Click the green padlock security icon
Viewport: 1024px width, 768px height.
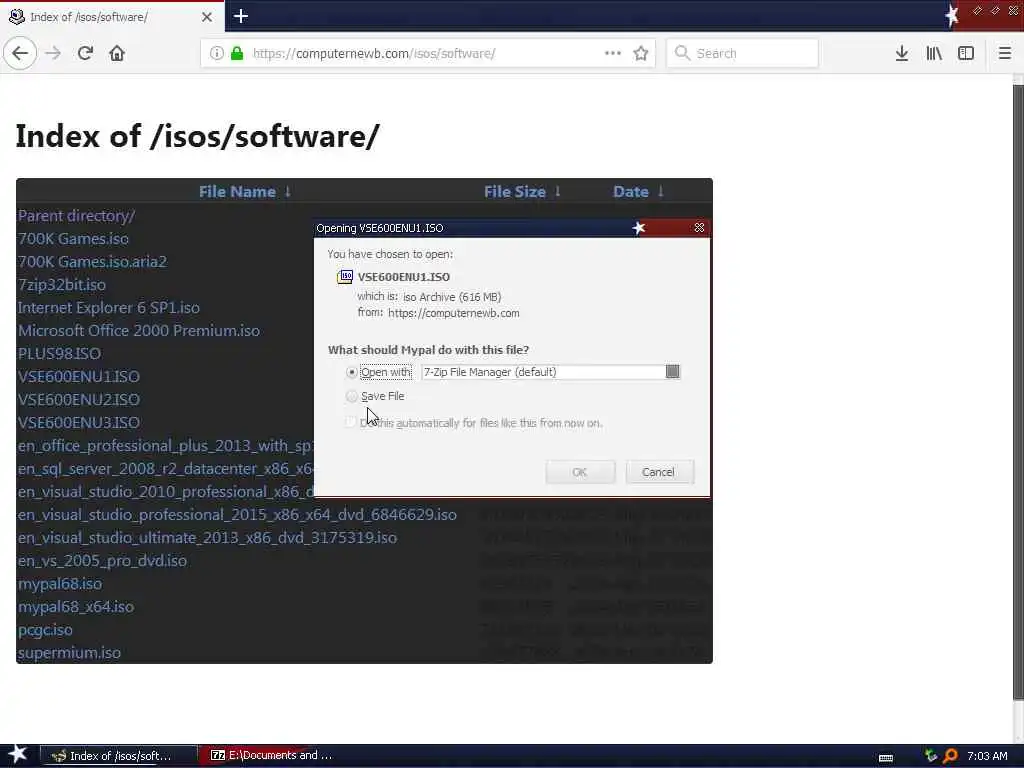tap(237, 54)
